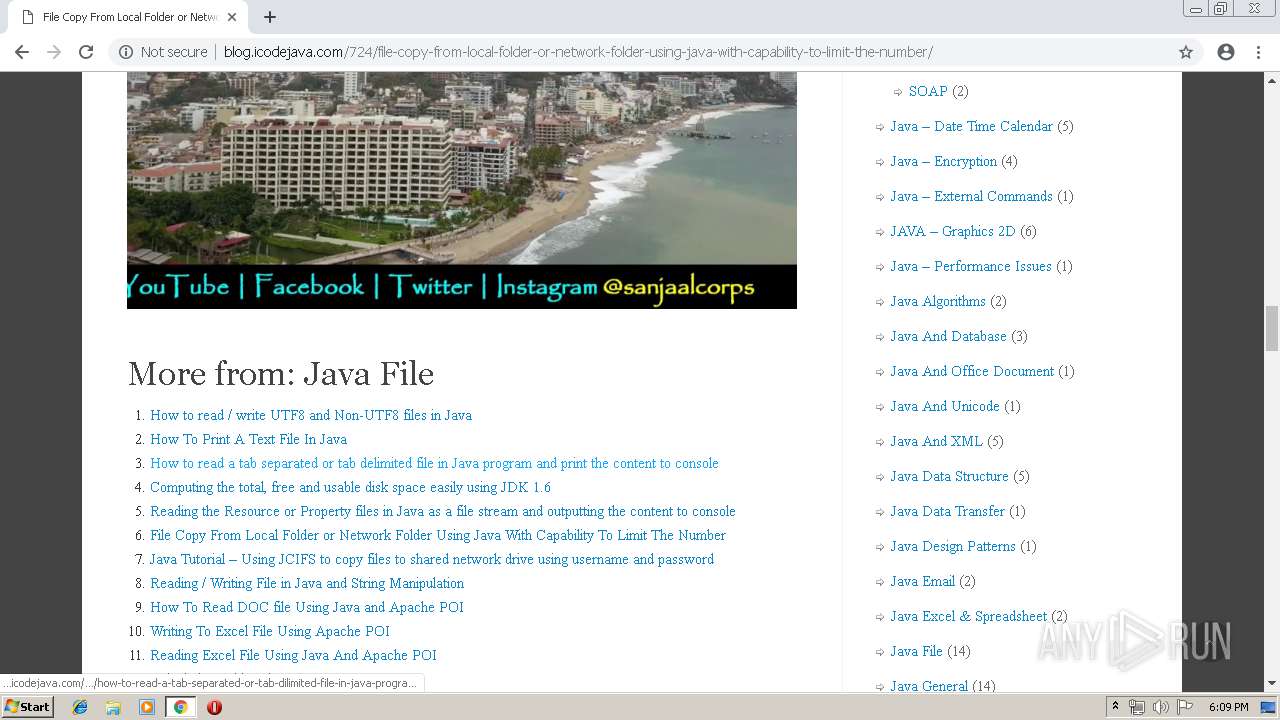The width and height of the screenshot is (1280, 720).
Task: Open the File Explorer taskbar icon
Action: coord(113,707)
